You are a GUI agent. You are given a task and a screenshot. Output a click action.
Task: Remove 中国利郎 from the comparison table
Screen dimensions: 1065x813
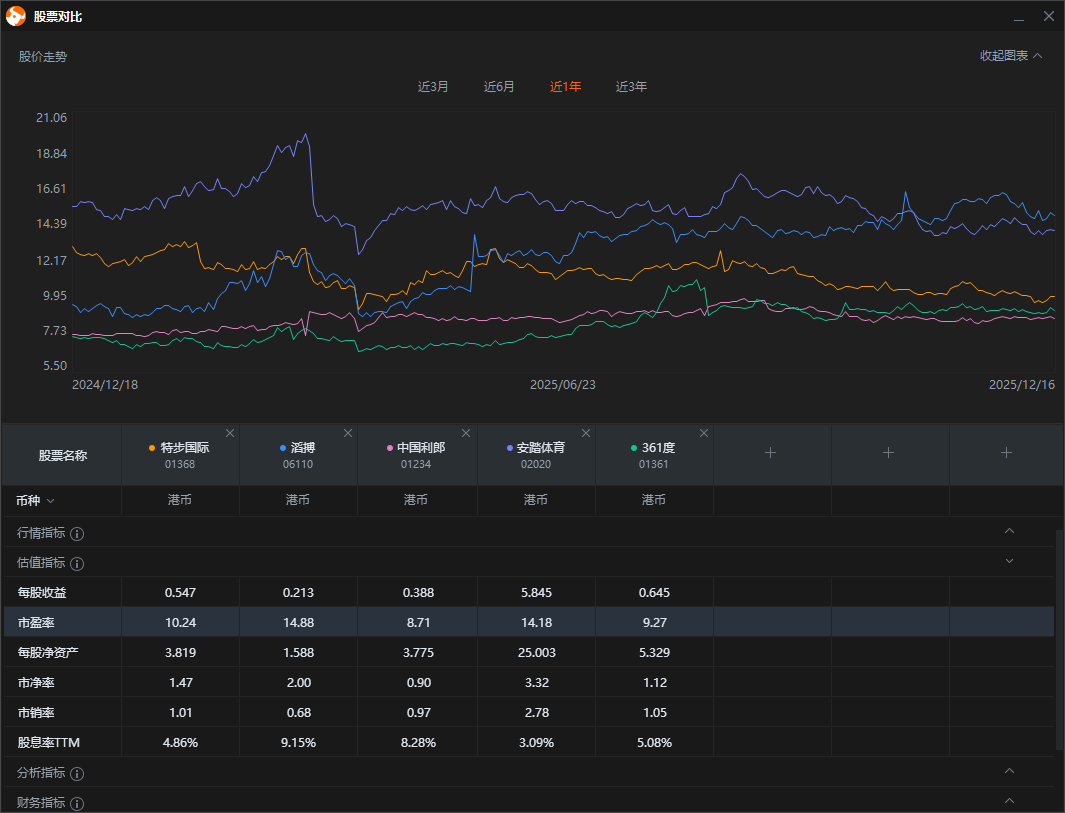point(466,433)
